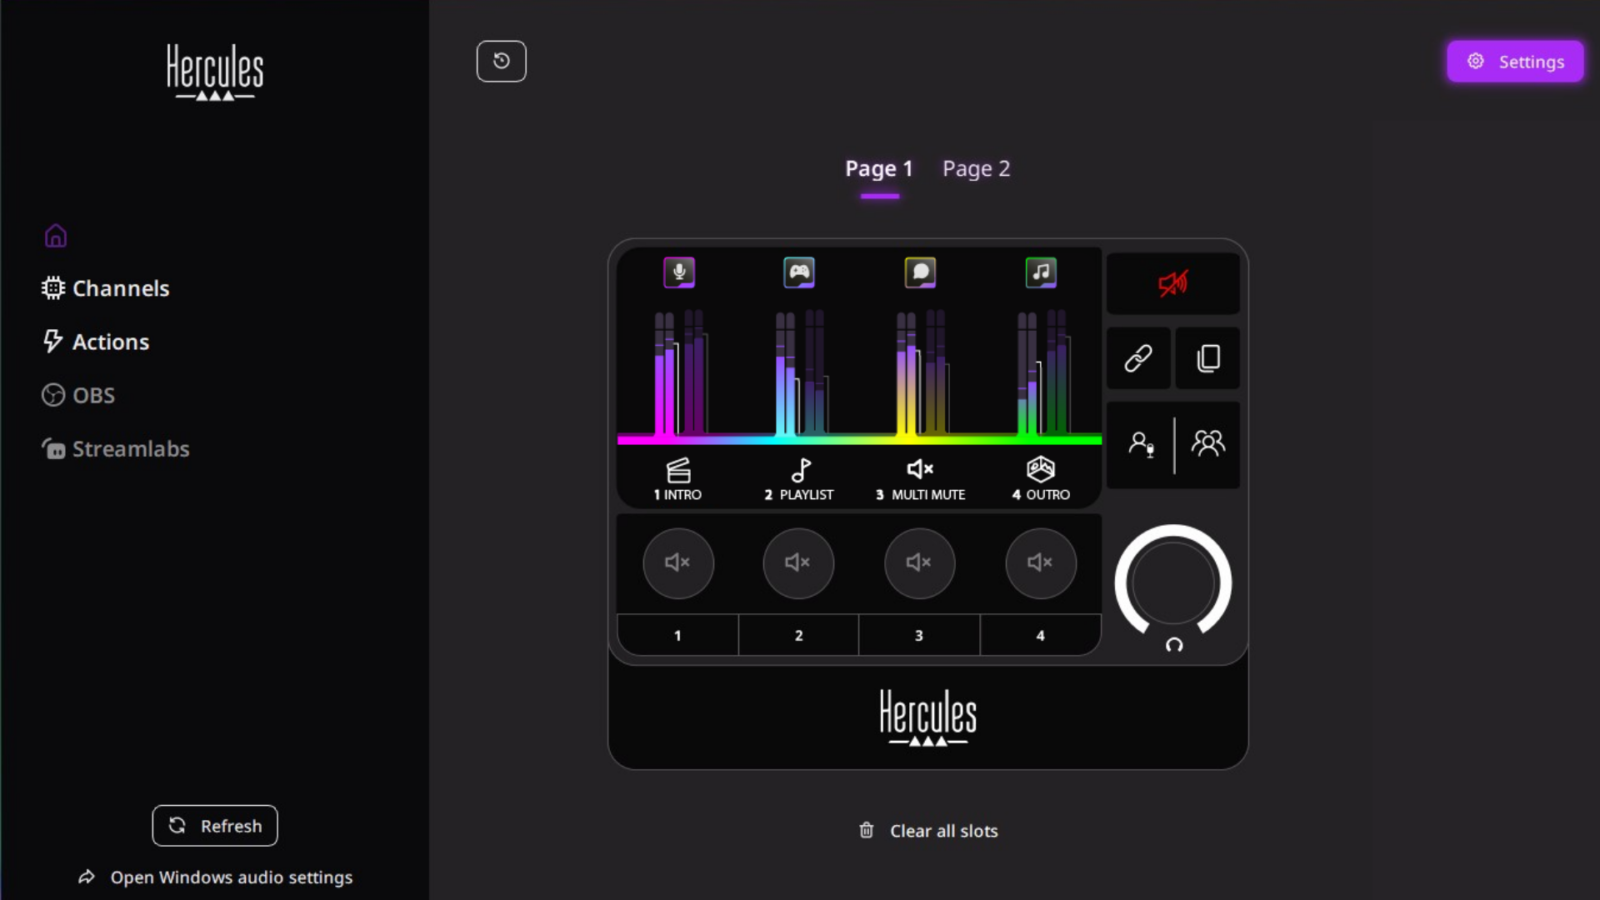This screenshot has height=900, width=1600.
Task: Open the chat channel icon
Action: click(920, 271)
